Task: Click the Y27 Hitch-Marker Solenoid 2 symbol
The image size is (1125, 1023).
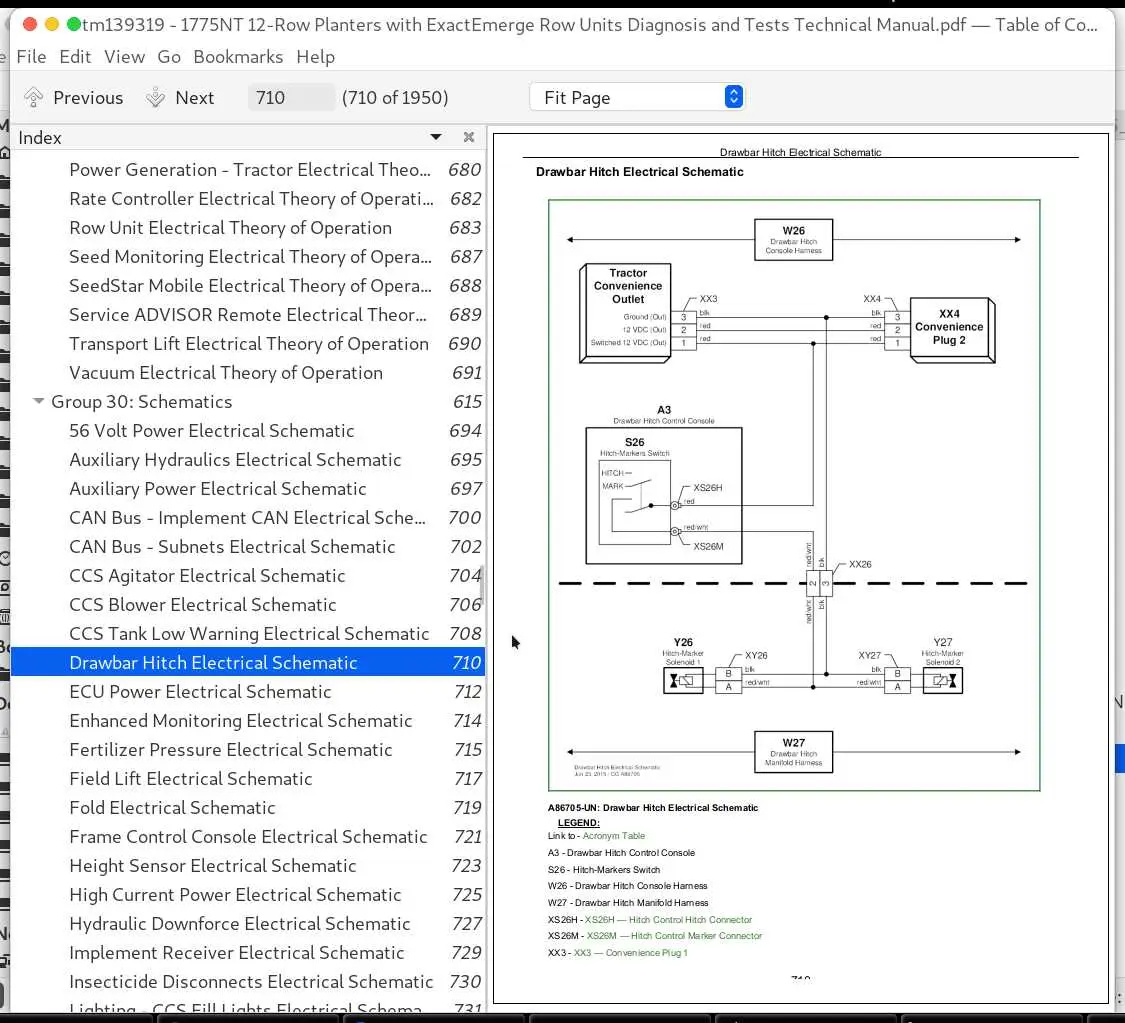Action: [943, 681]
